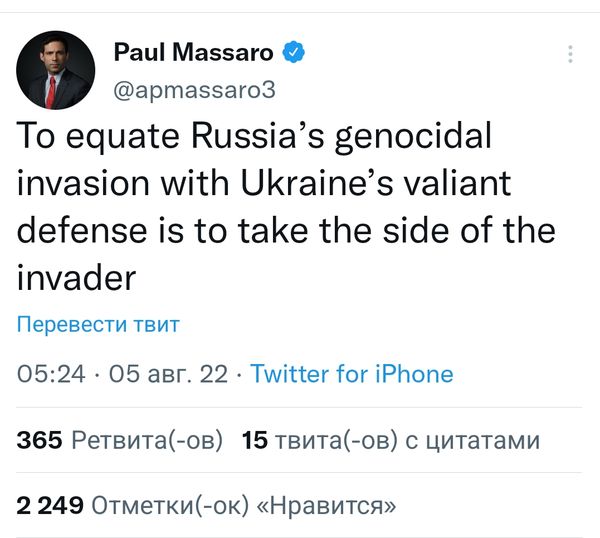Open the "Twitter for iPhone" source link
The image size is (600, 538).
(x=351, y=374)
